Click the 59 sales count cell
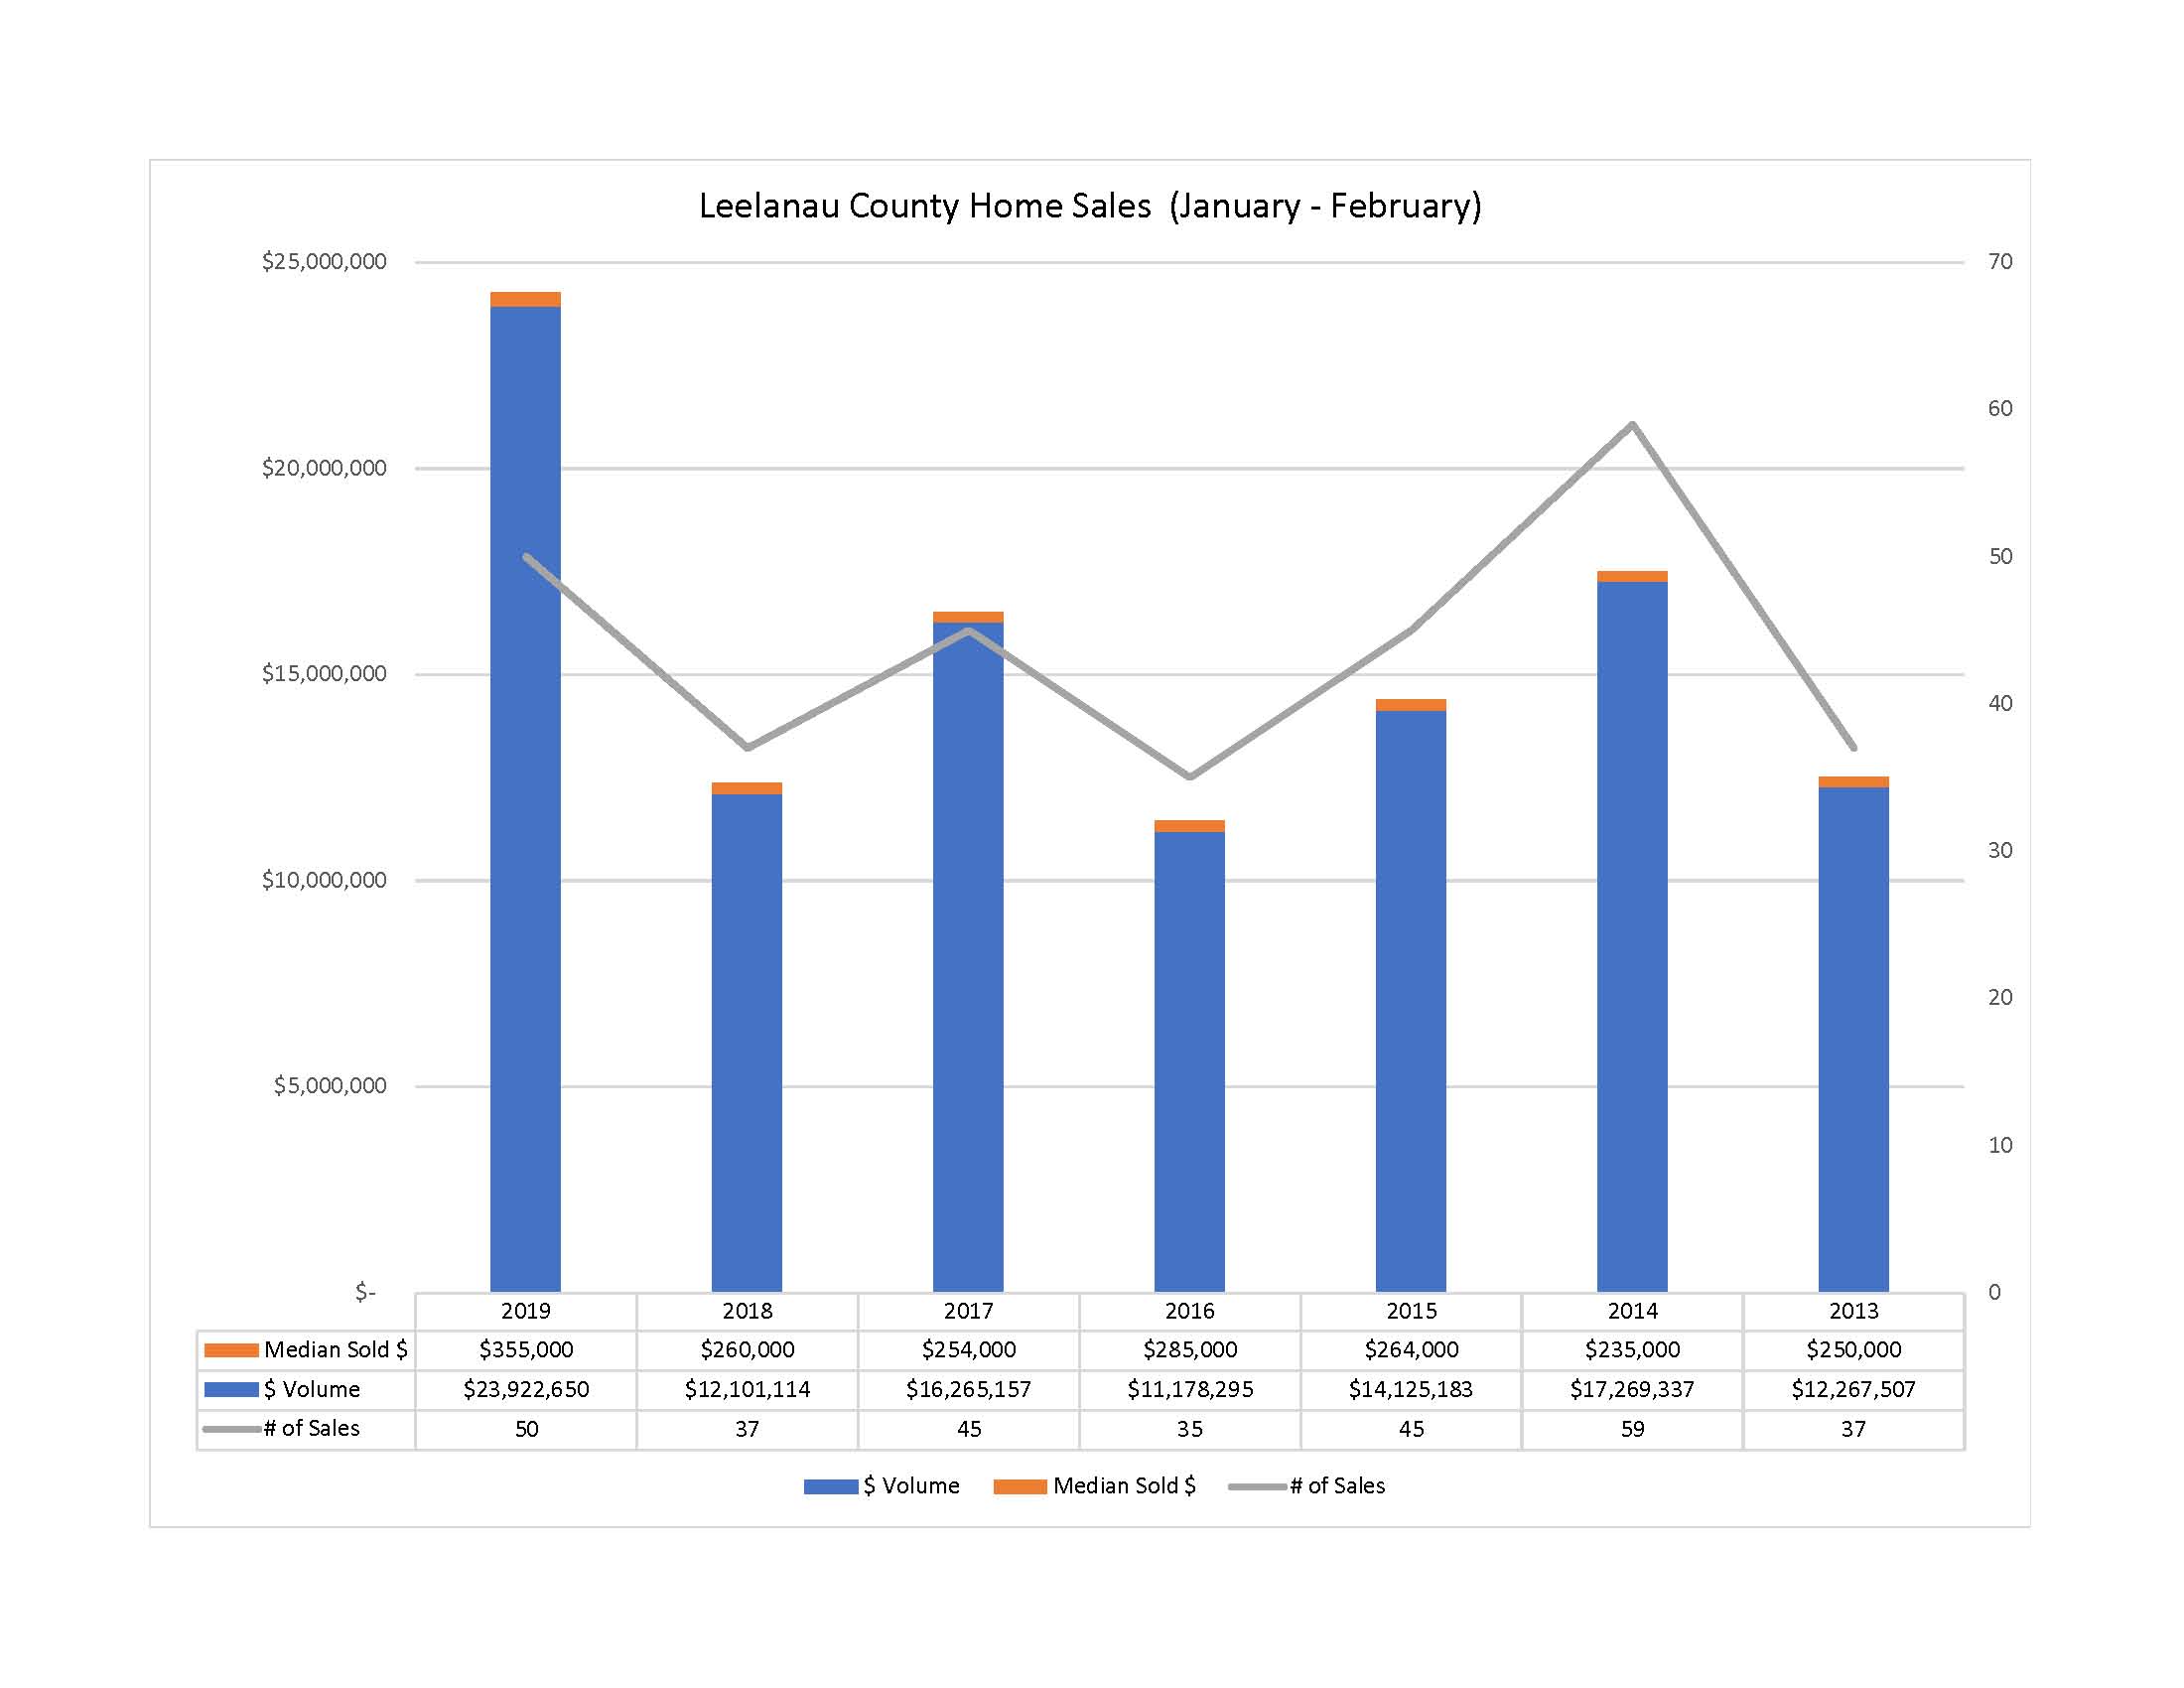The width and height of the screenshot is (2184, 1688). pos(1632,1429)
